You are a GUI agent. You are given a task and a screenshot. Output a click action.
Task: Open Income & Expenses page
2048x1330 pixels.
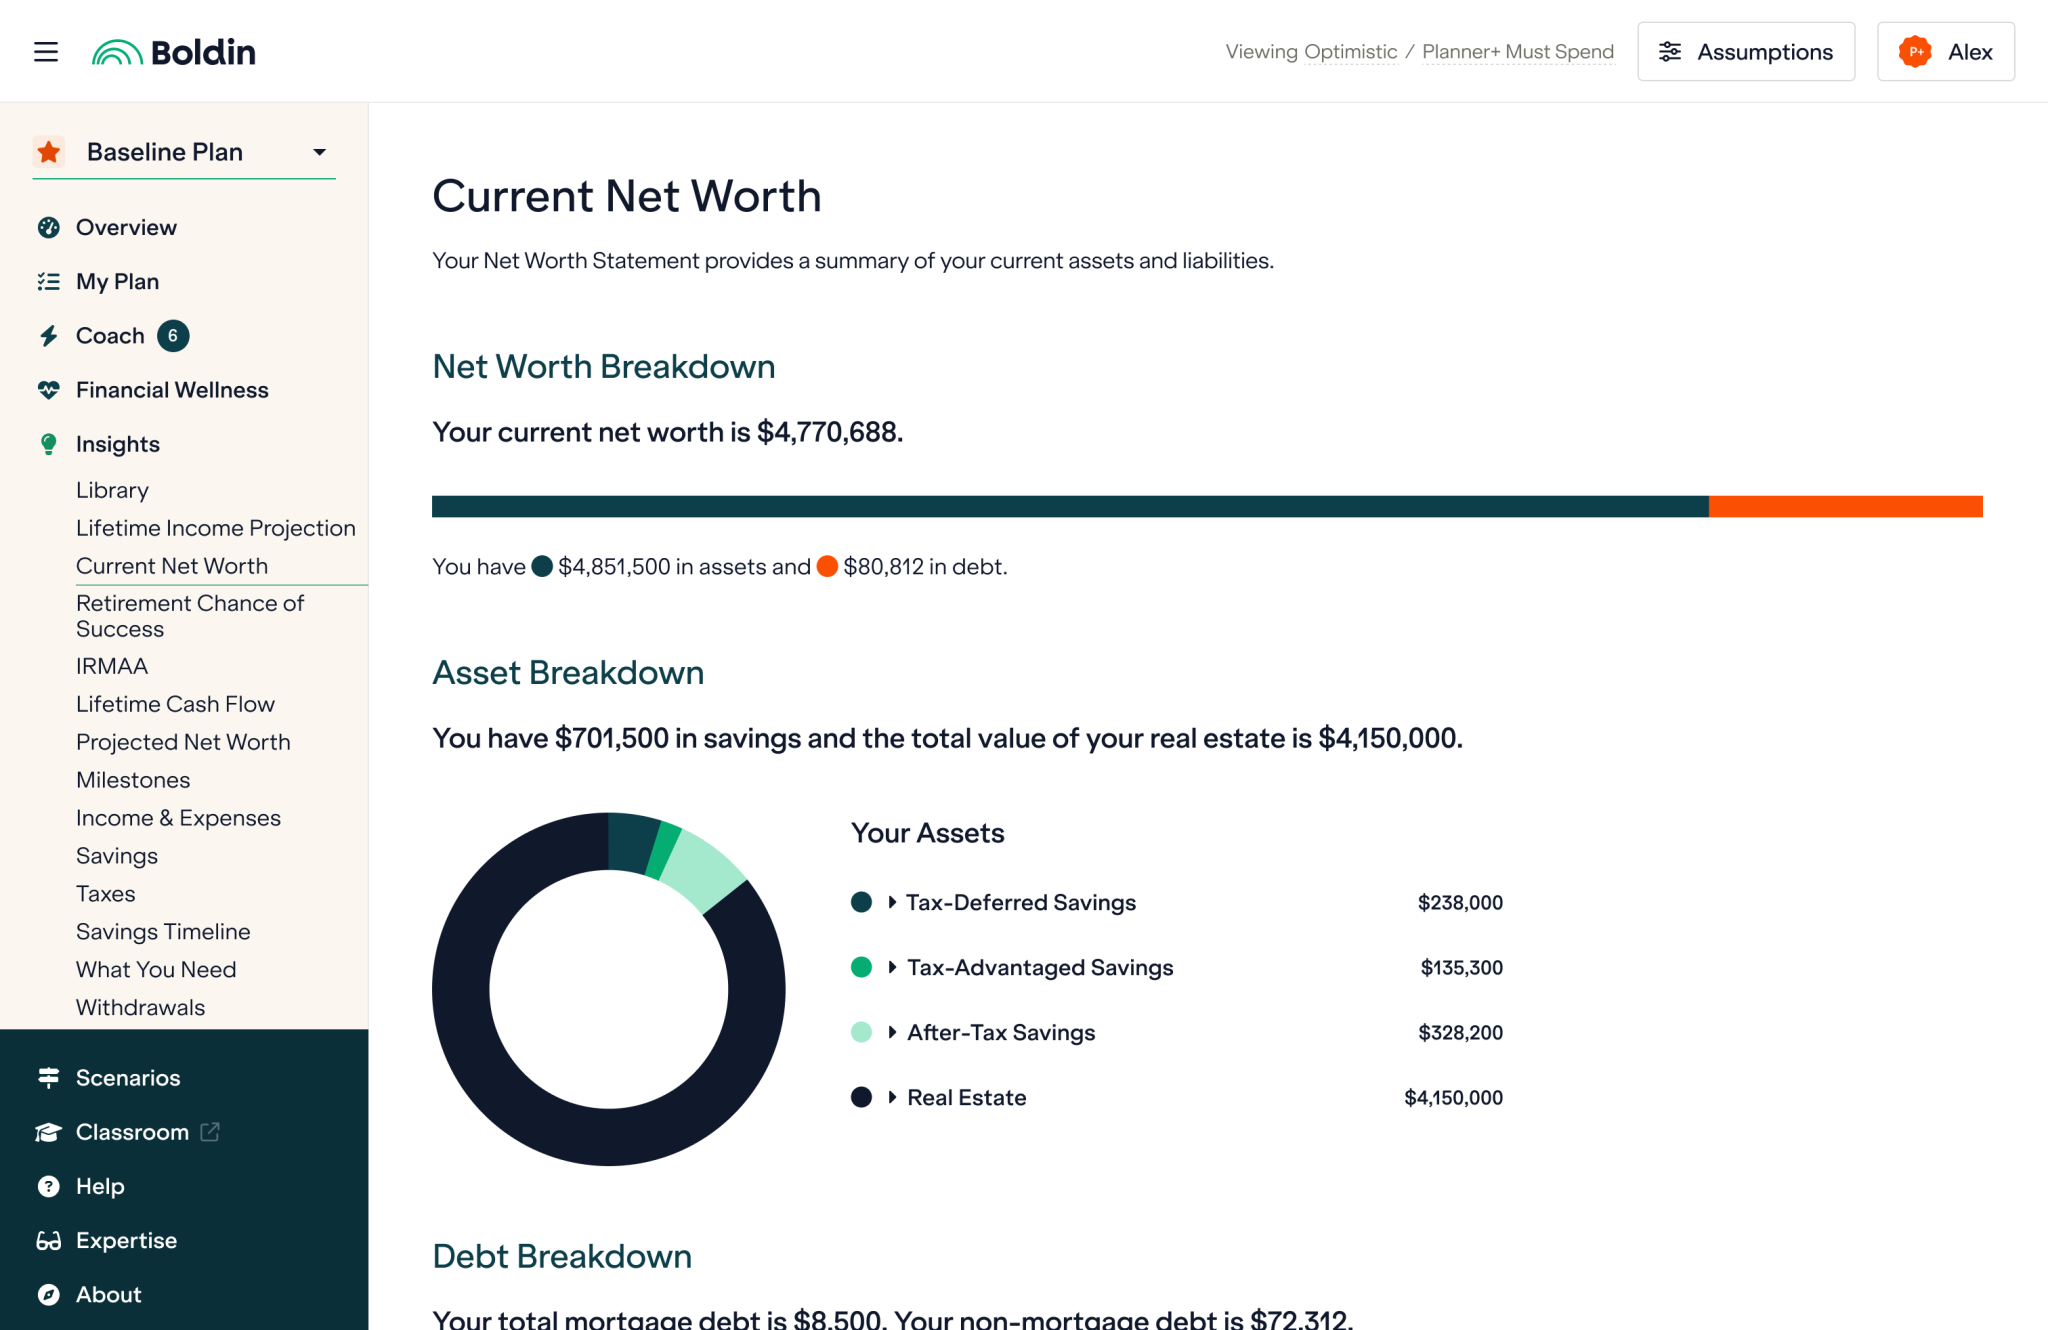pyautogui.click(x=178, y=818)
